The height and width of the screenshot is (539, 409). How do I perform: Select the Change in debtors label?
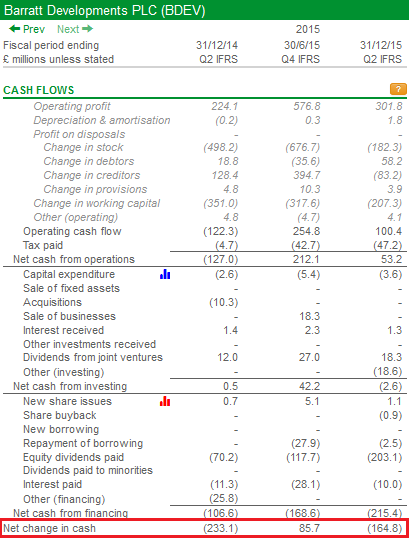click(x=89, y=161)
